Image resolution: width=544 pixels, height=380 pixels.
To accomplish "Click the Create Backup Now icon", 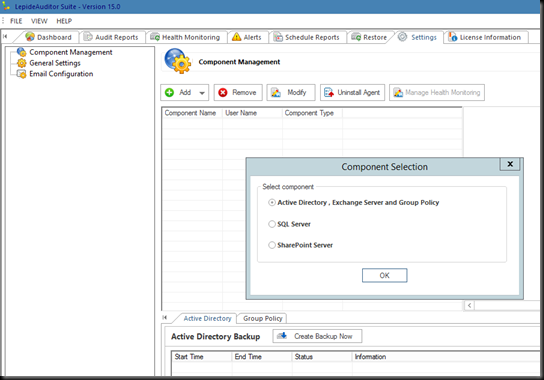I will click(282, 336).
